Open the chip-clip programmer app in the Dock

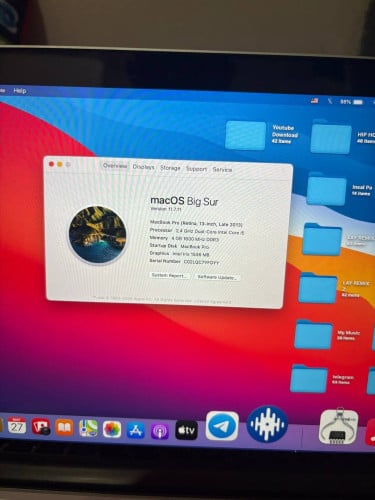pos(339,427)
